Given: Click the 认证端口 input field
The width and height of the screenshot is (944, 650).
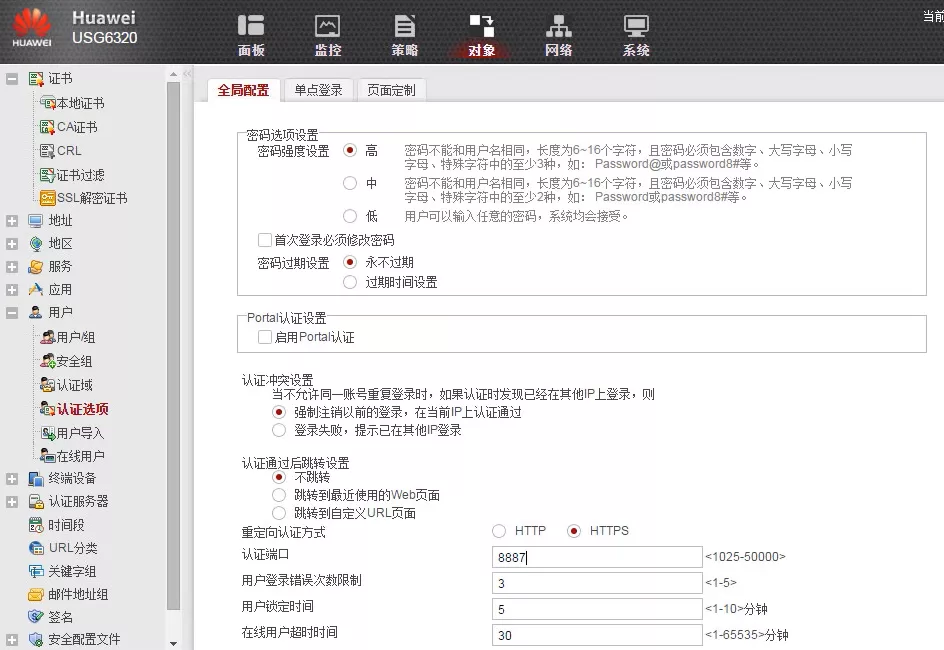Looking at the screenshot, I should pos(596,557).
